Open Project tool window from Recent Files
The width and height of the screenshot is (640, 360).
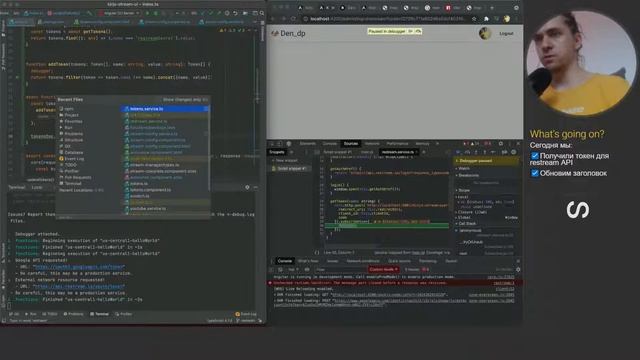71,115
